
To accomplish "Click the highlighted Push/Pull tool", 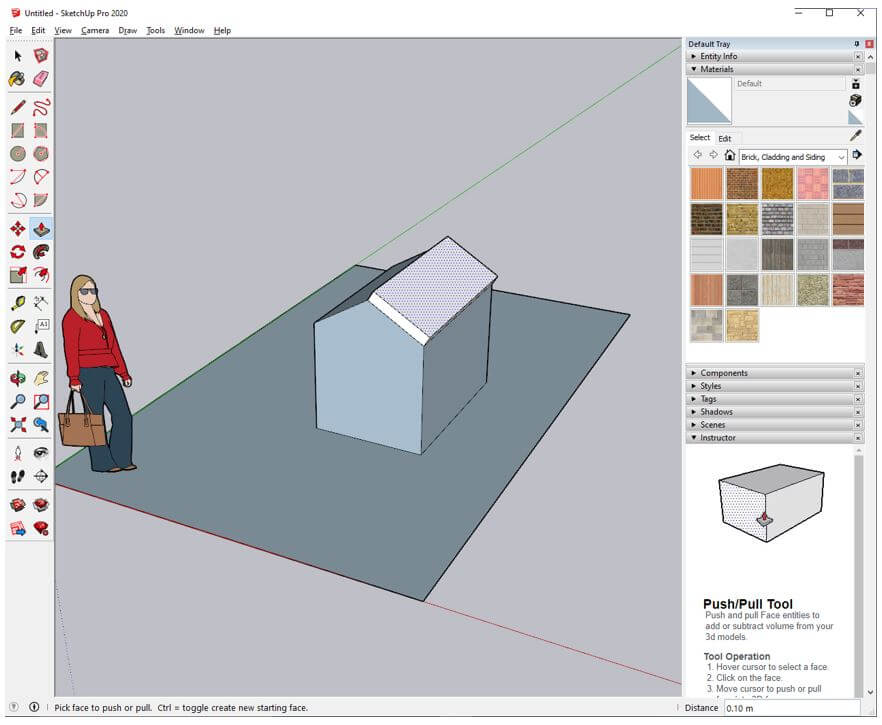I will [40, 228].
